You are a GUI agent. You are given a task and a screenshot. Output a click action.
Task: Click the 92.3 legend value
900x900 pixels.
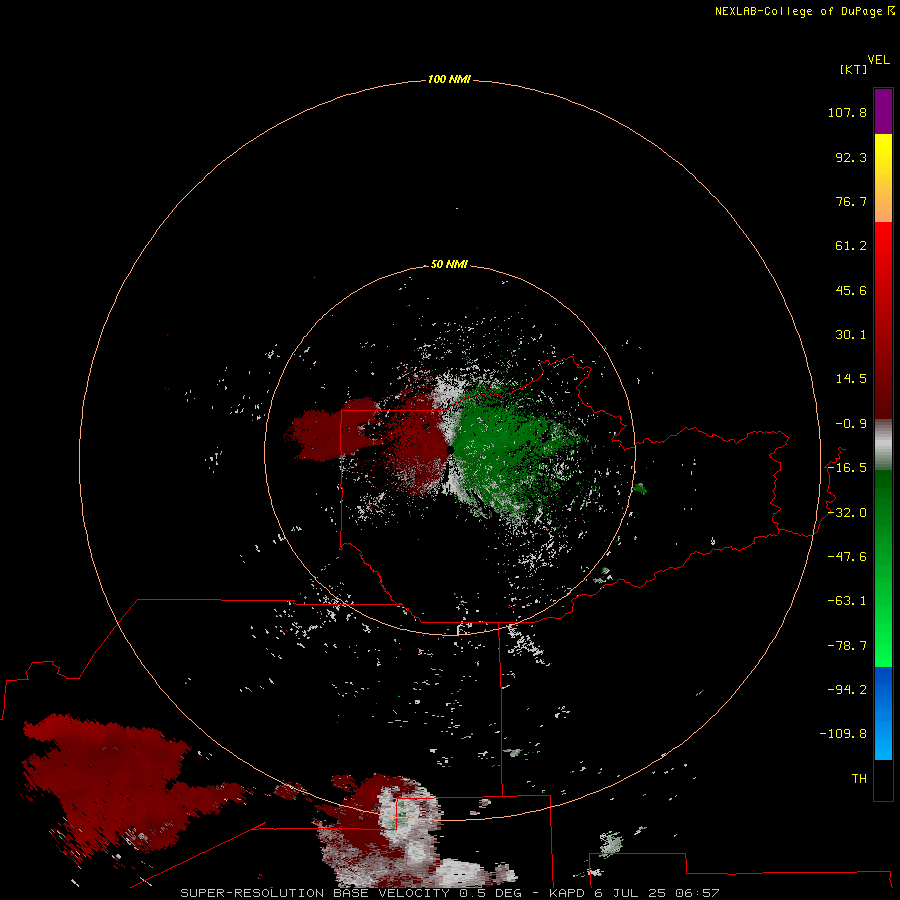pos(851,157)
